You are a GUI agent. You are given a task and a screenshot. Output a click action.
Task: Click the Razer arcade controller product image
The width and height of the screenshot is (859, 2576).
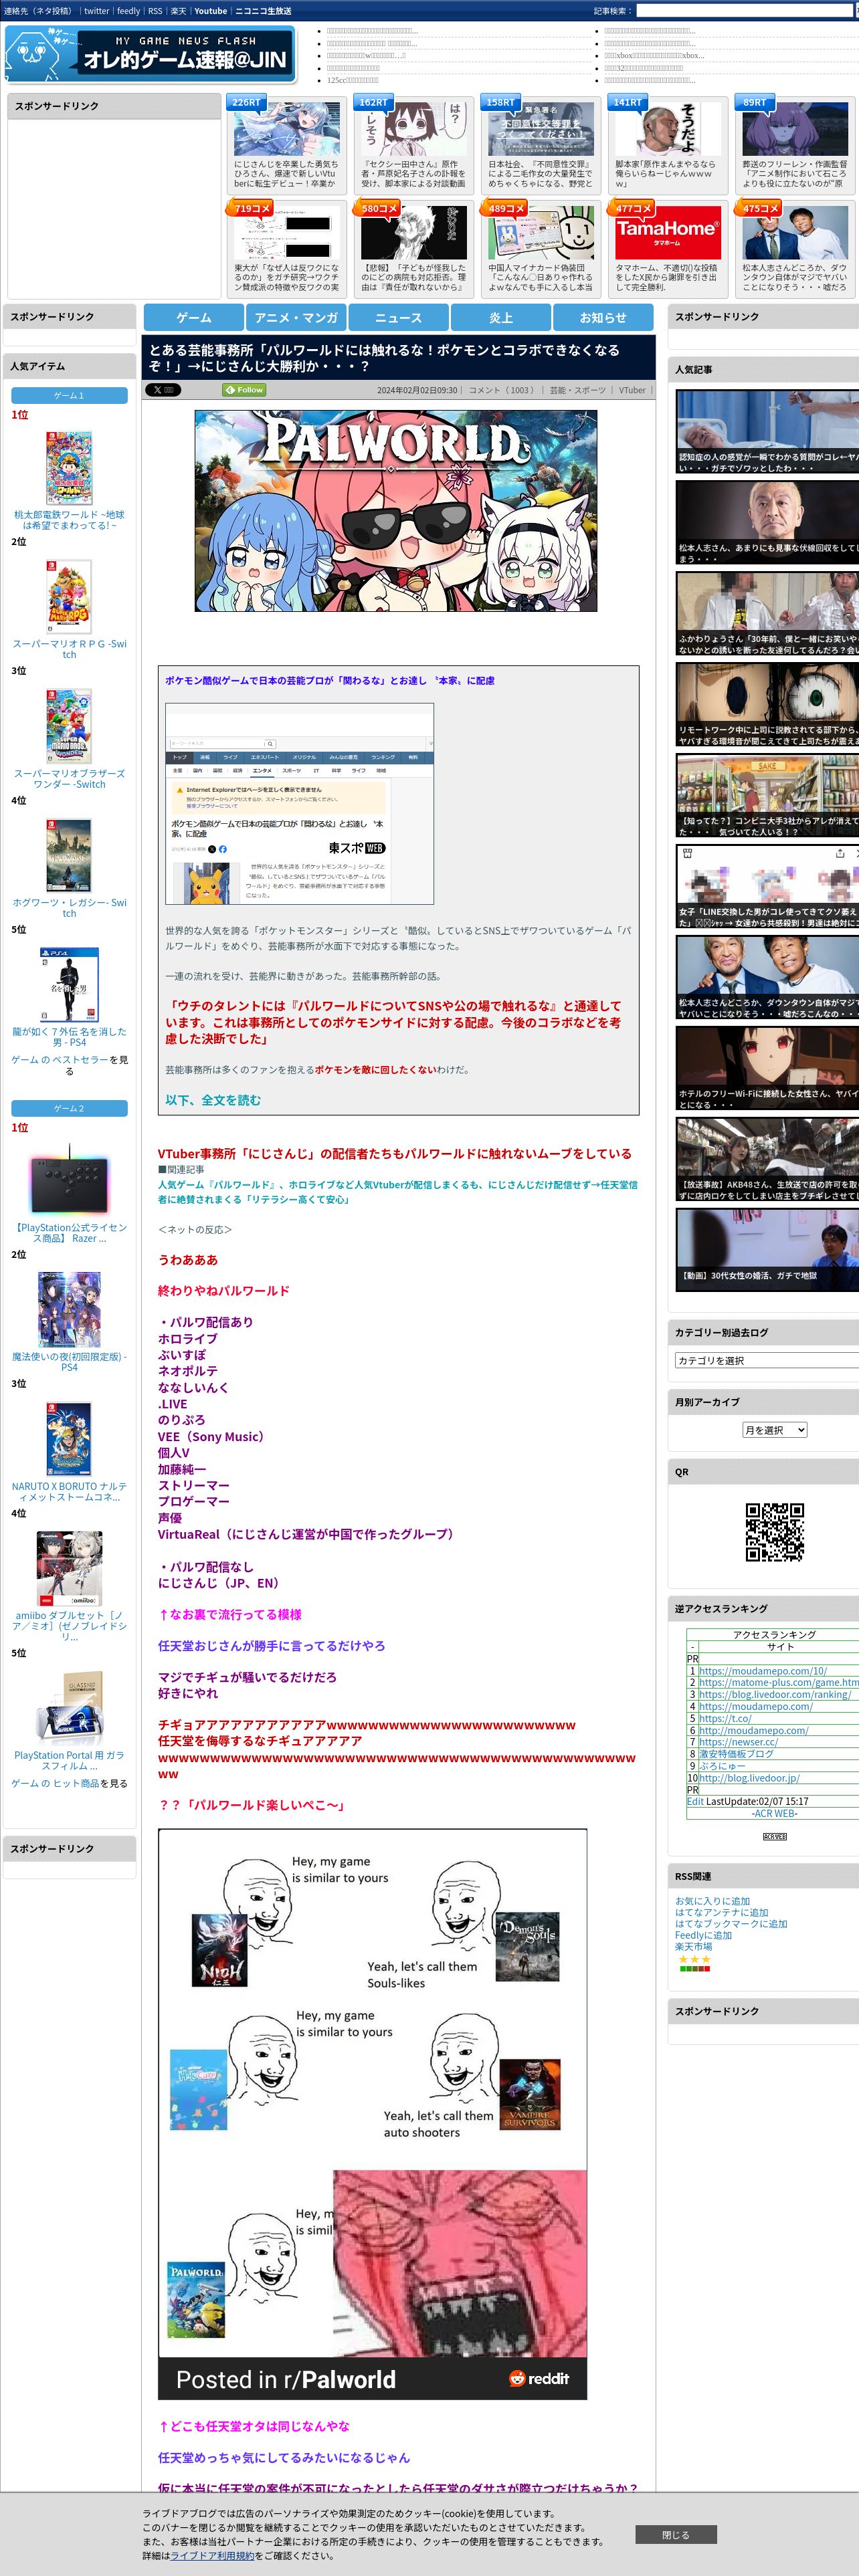pyautogui.click(x=69, y=1180)
